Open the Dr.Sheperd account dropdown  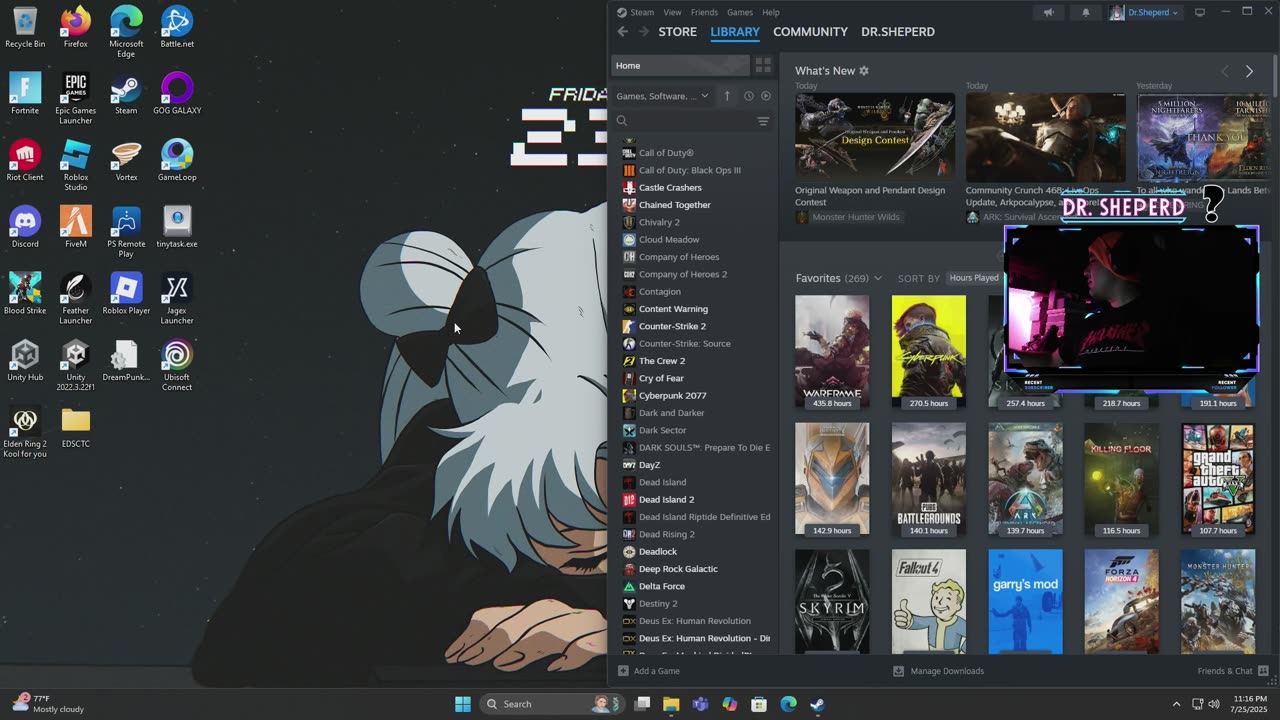click(1144, 12)
